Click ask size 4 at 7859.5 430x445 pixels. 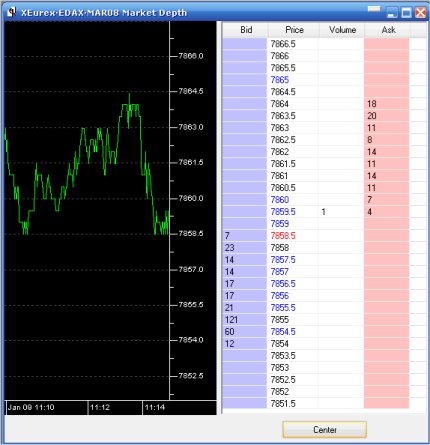pyautogui.click(x=386, y=212)
